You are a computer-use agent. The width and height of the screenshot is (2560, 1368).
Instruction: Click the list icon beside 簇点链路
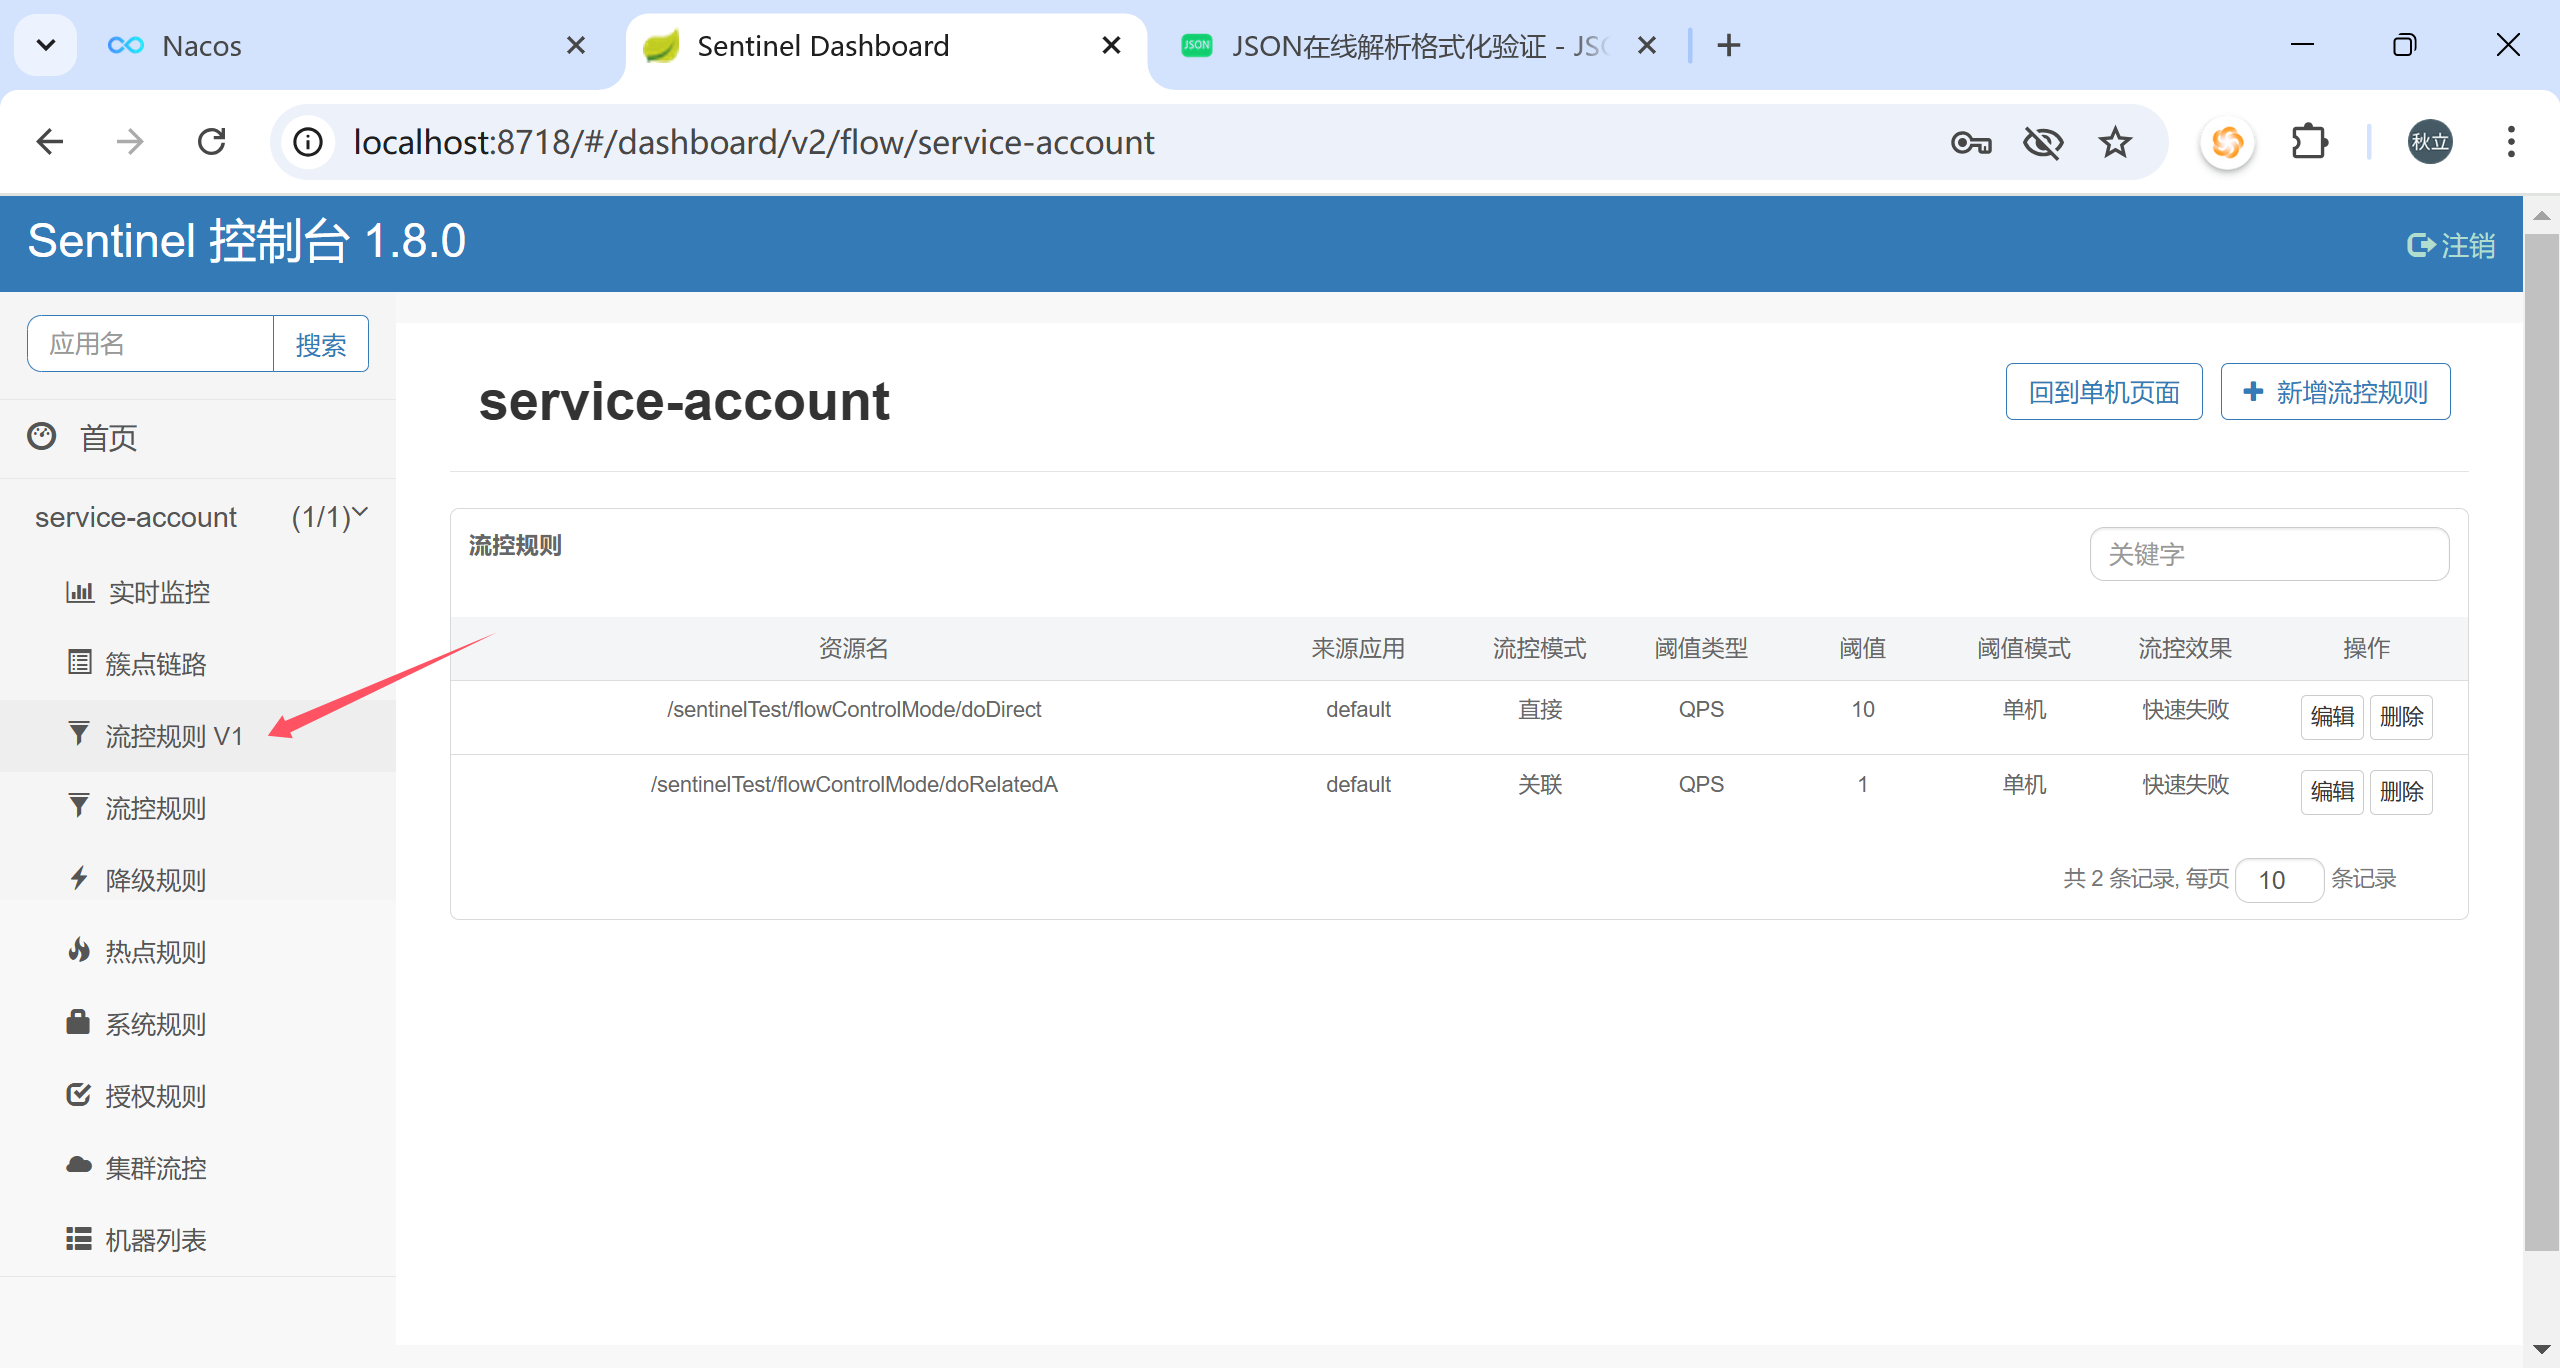click(x=79, y=662)
